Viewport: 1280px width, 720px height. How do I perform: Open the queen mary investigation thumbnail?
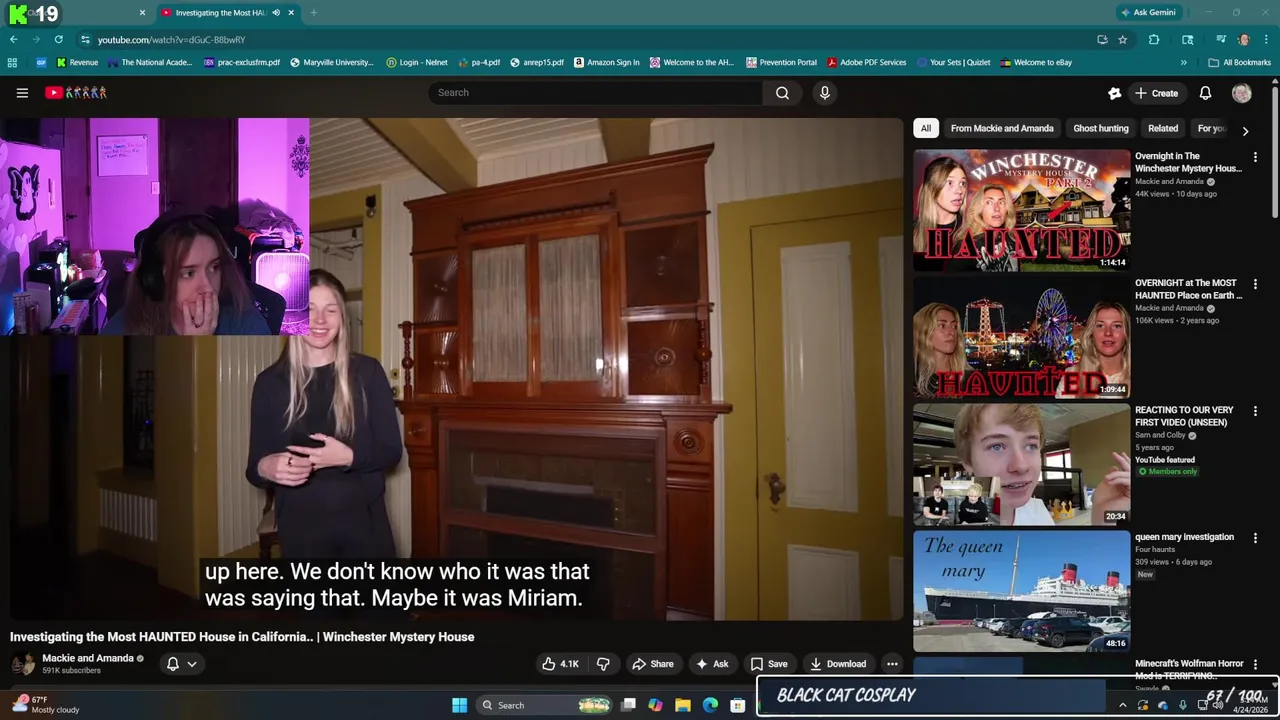(1021, 591)
